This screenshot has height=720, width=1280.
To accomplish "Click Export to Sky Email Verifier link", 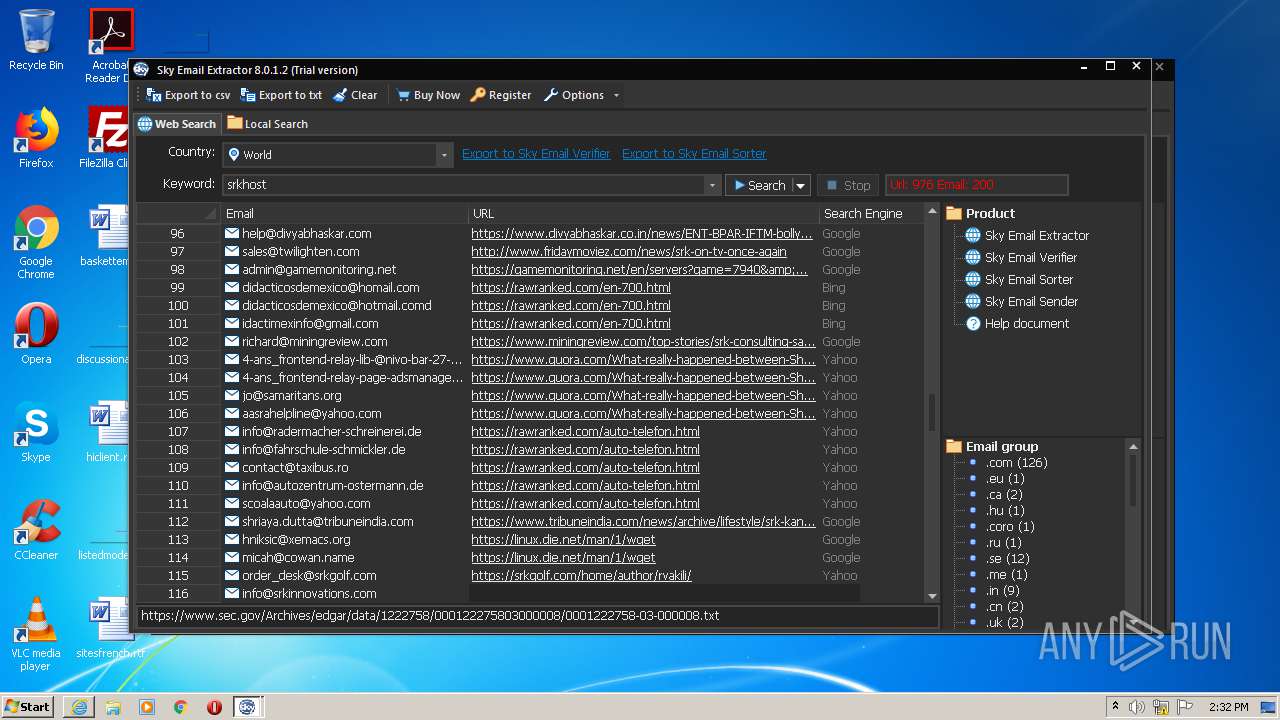I will [536, 154].
